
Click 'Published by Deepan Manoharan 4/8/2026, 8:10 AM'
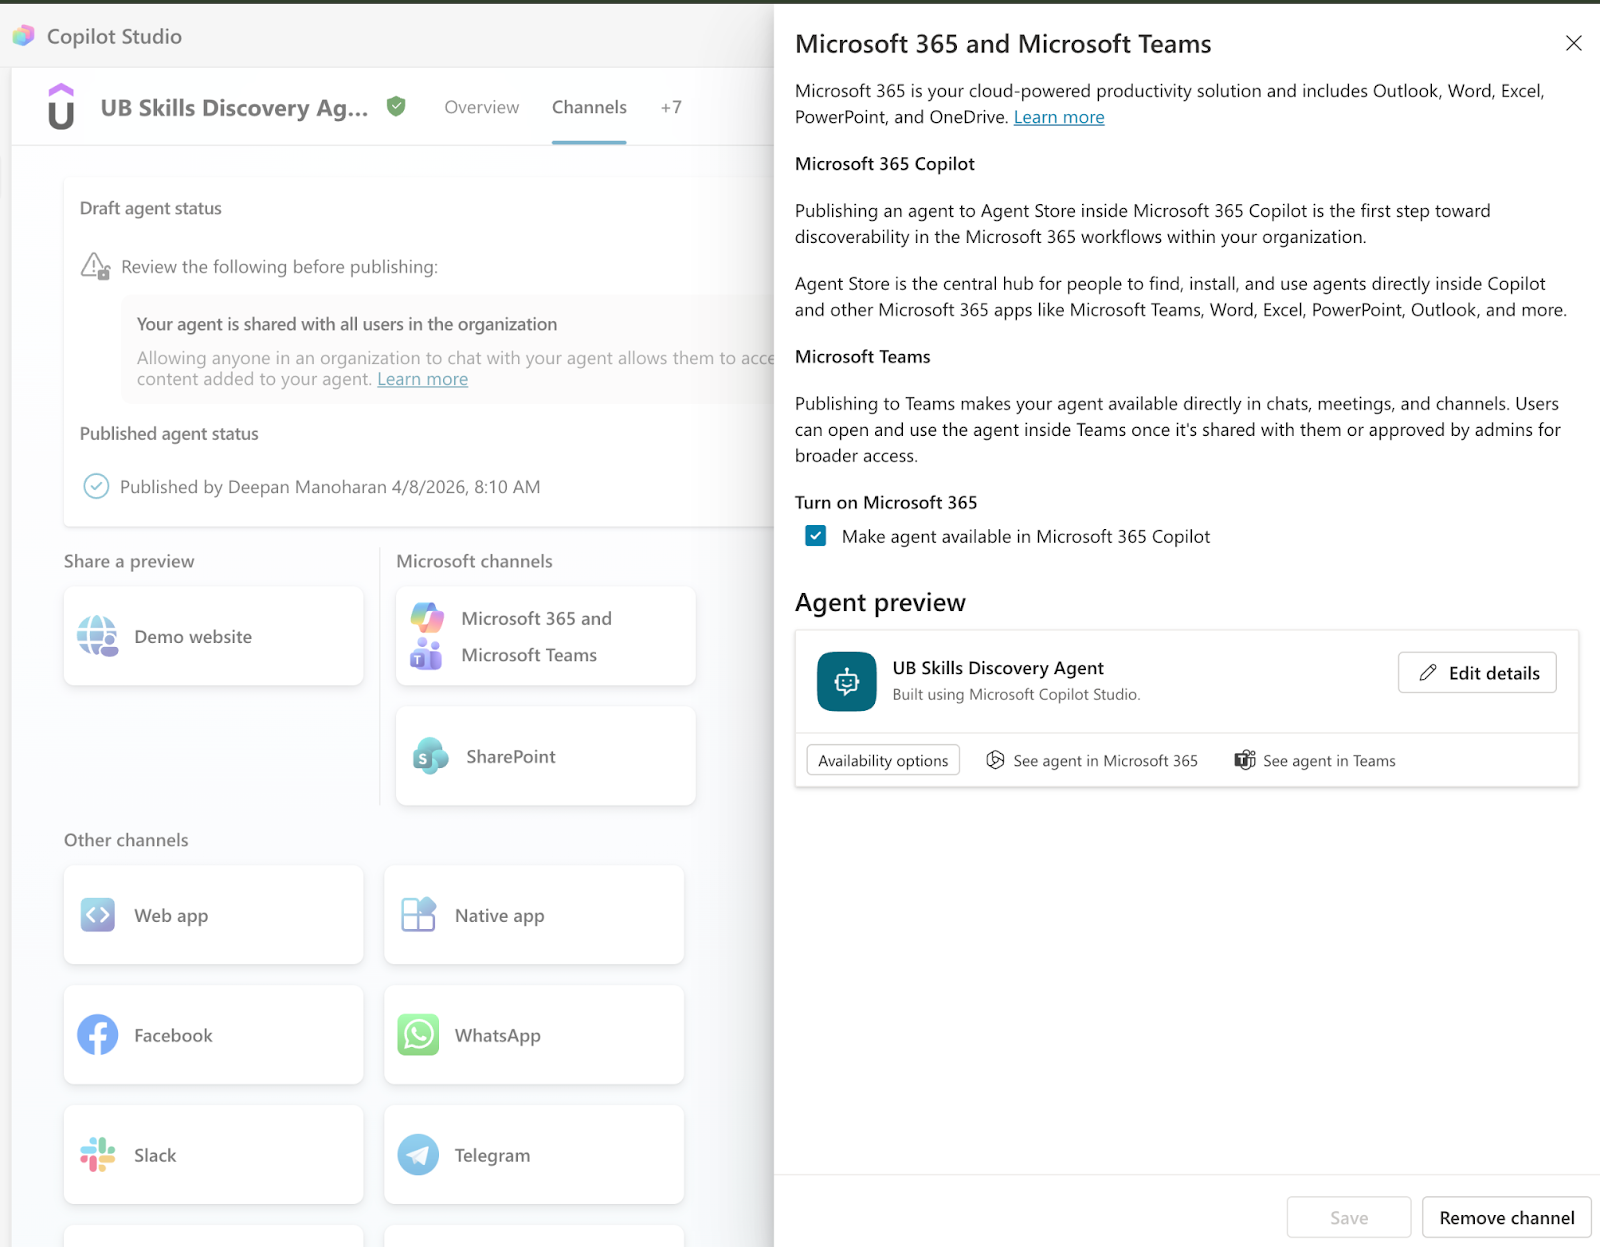point(330,487)
